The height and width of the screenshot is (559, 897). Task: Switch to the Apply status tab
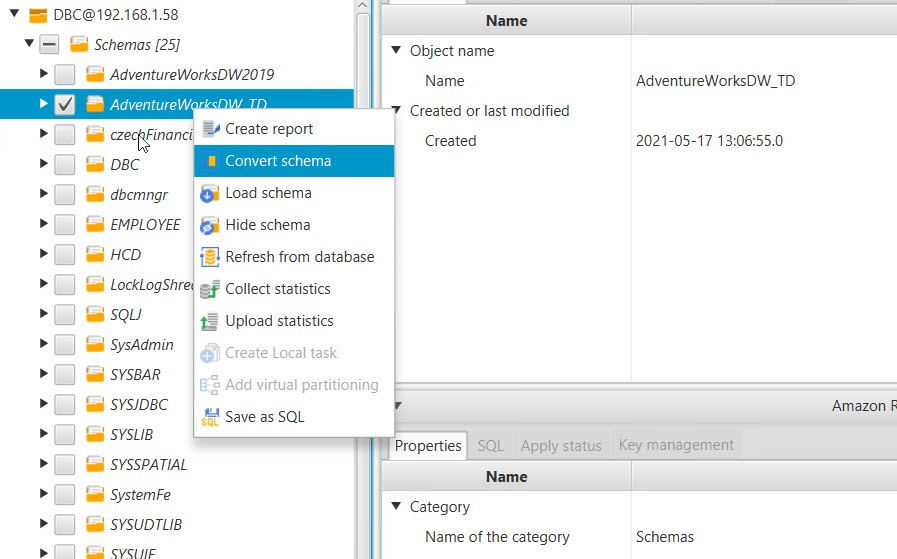[x=561, y=446]
